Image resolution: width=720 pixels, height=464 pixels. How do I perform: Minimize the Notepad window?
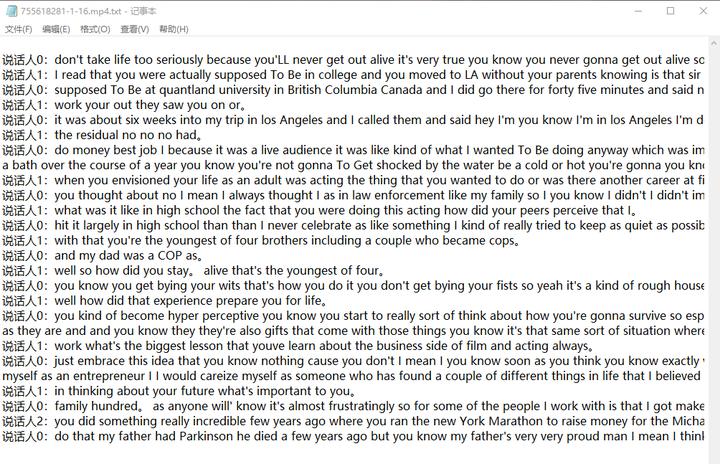625,11
